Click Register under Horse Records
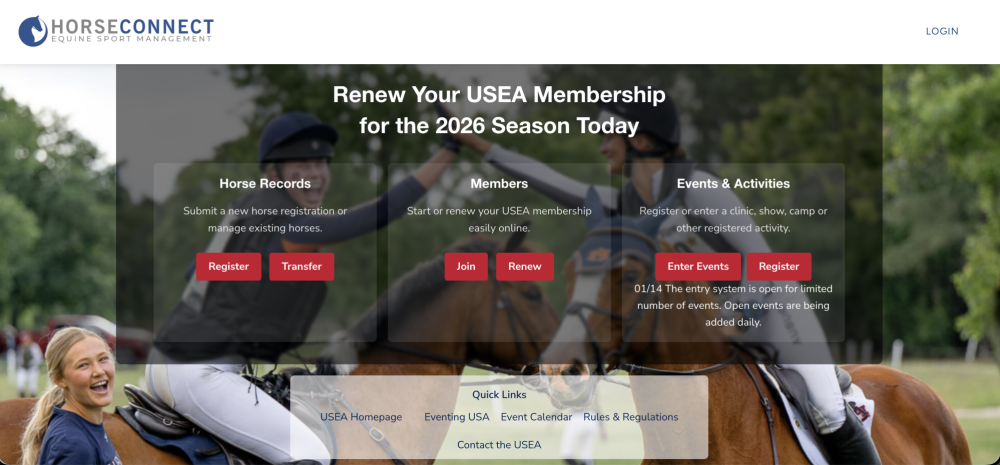Screen dimensions: 1000x465 [228, 267]
